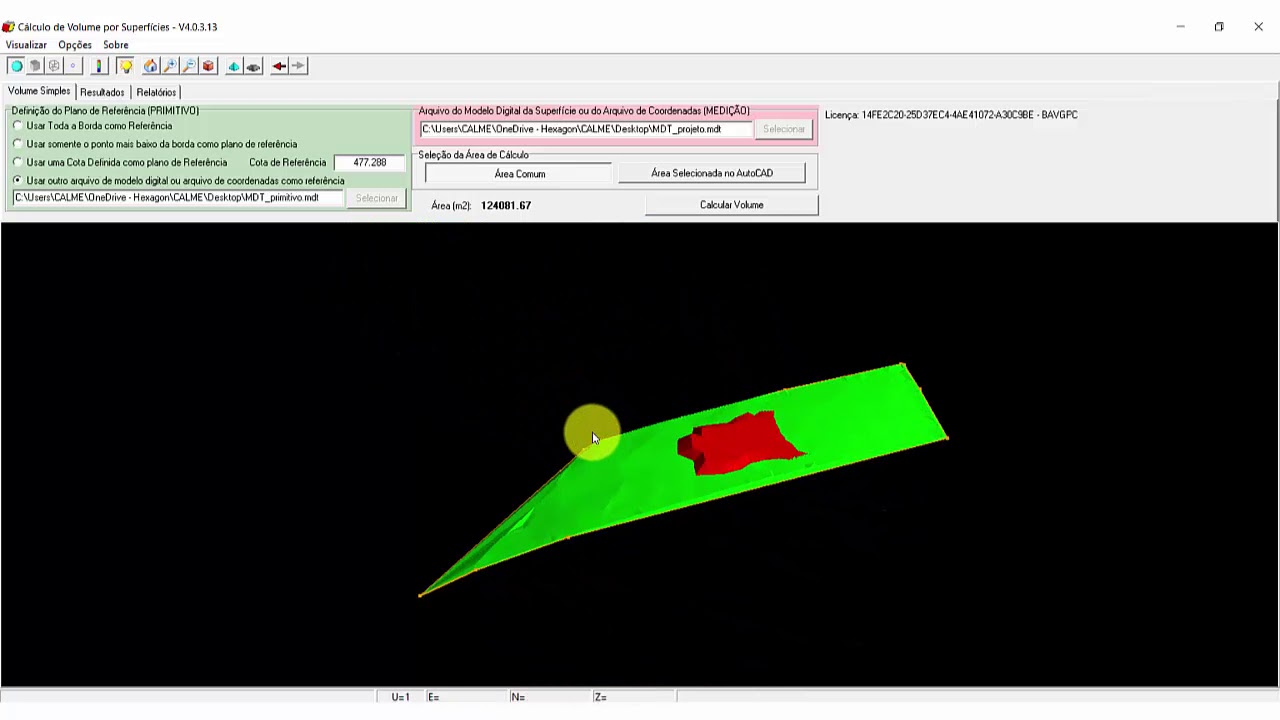Select 'Usar outro arquivo de modelo digital' option
This screenshot has height=720, width=1280.
pos(179,181)
